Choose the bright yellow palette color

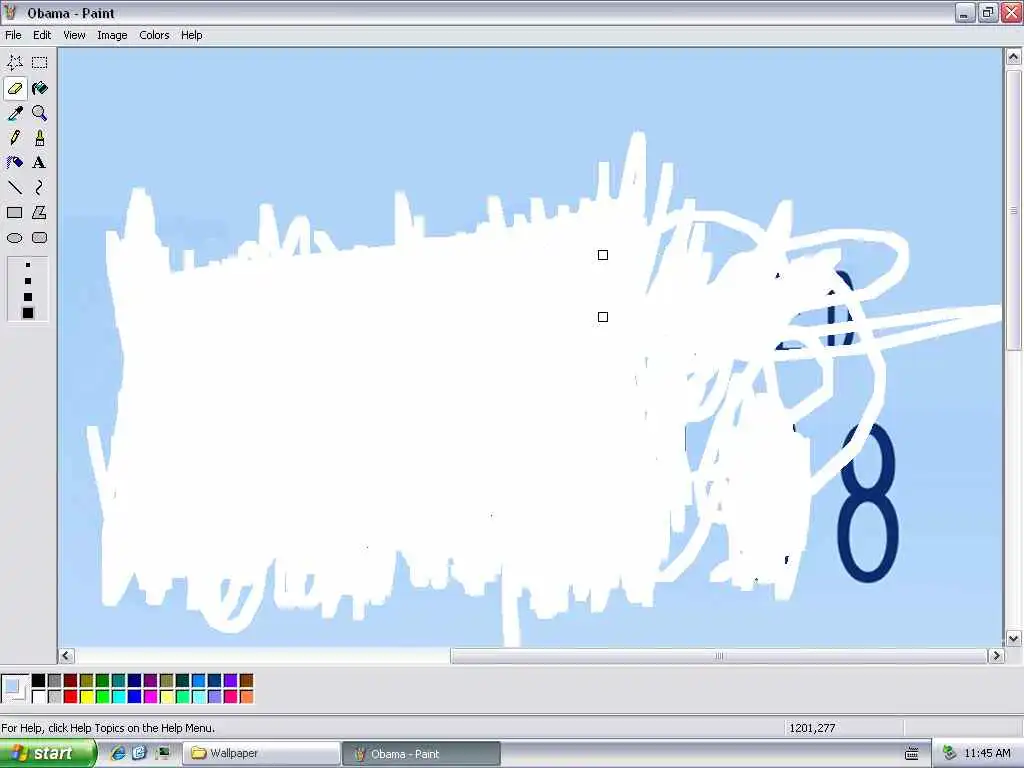pyautogui.click(x=86, y=697)
